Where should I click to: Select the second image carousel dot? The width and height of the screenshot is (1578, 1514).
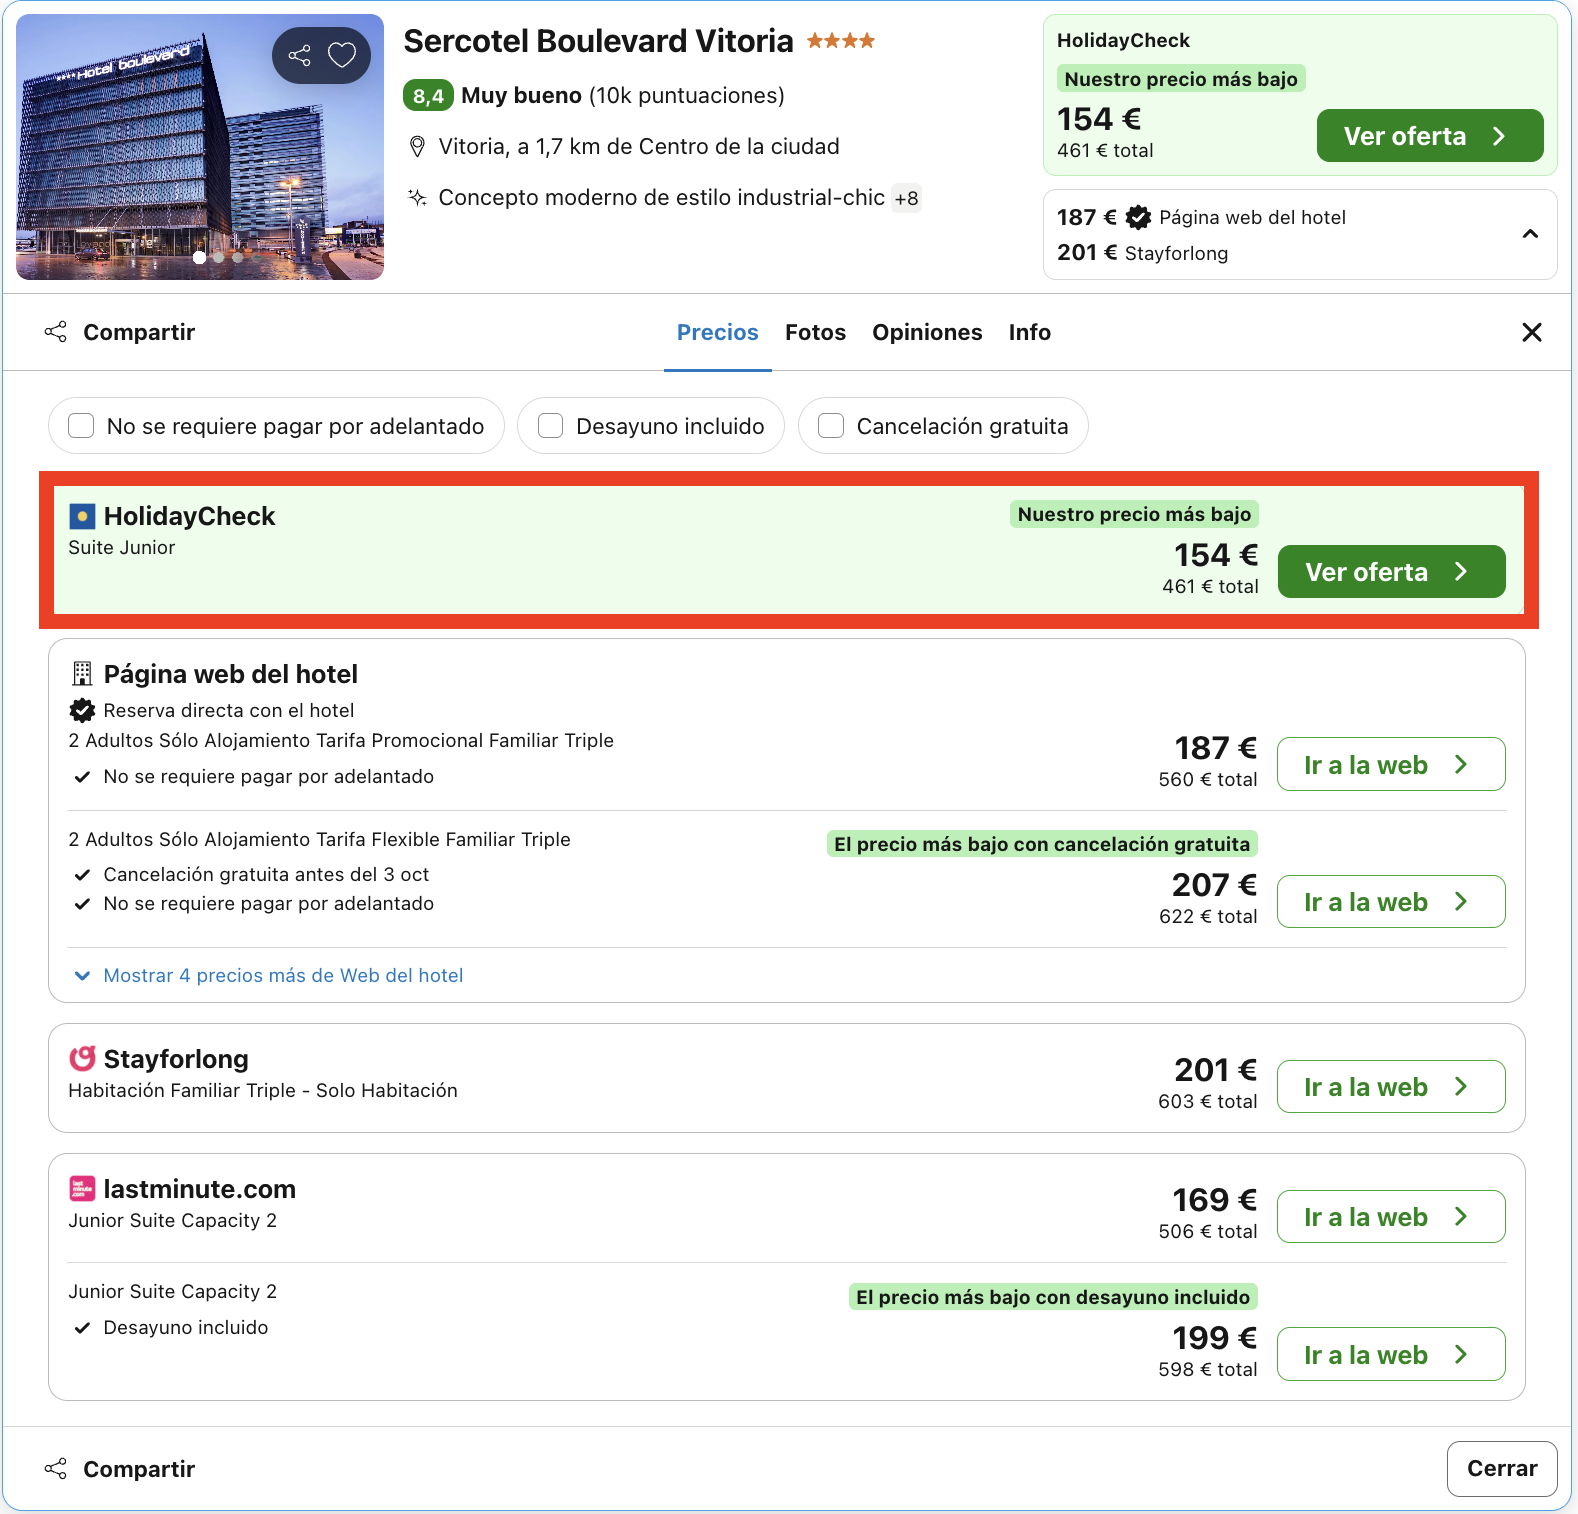(x=218, y=258)
